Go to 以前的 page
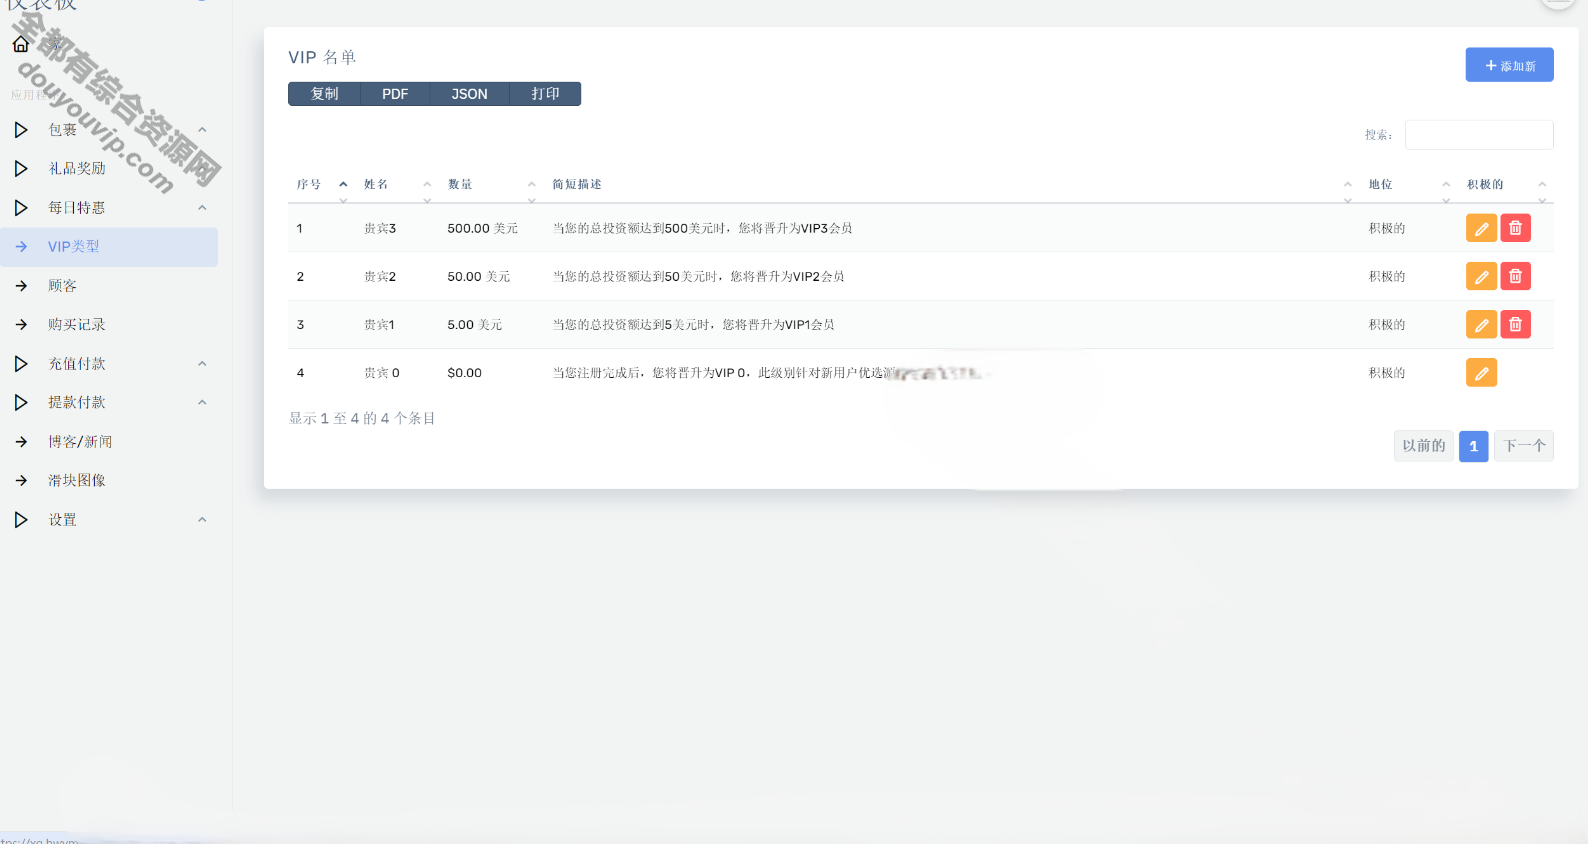 pyautogui.click(x=1424, y=446)
